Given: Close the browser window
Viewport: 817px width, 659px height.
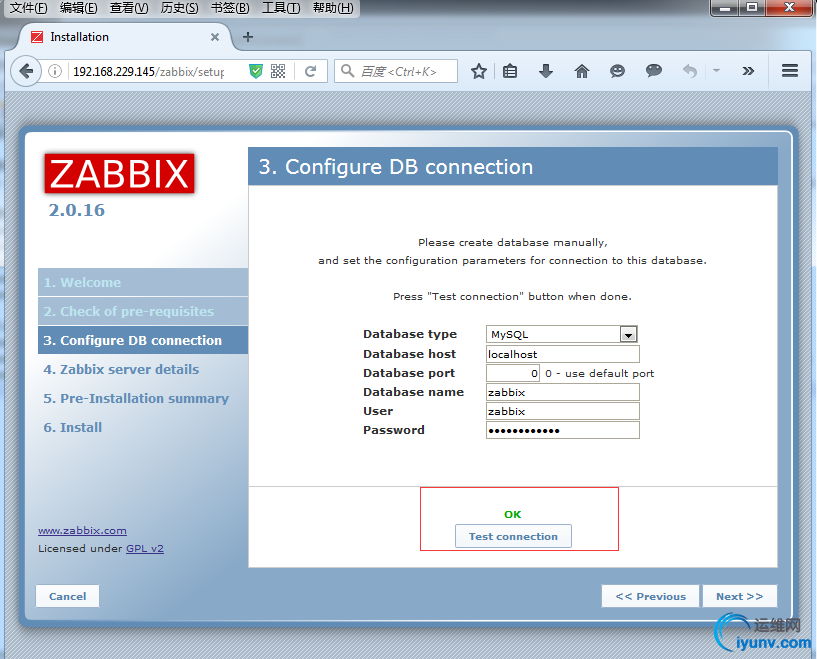Looking at the screenshot, I should tap(789, 7).
